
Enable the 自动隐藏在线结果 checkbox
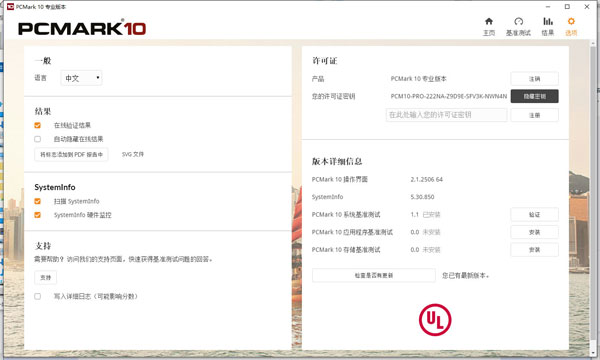click(38, 139)
